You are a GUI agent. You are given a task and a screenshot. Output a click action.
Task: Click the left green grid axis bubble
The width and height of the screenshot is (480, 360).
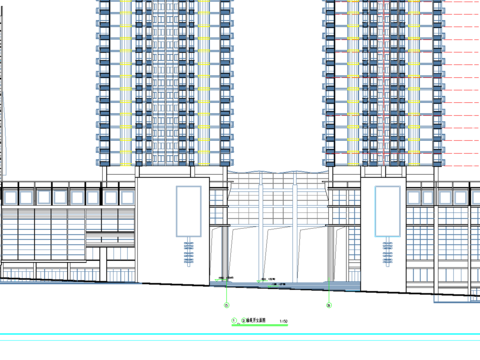point(227,305)
